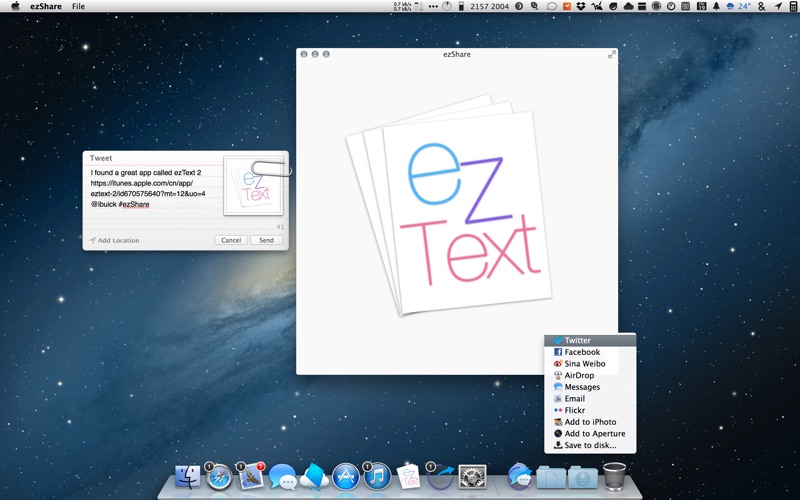Click the location arrow in menu bar
Image resolution: width=800 pixels, height=500 pixels.
pos(778,6)
